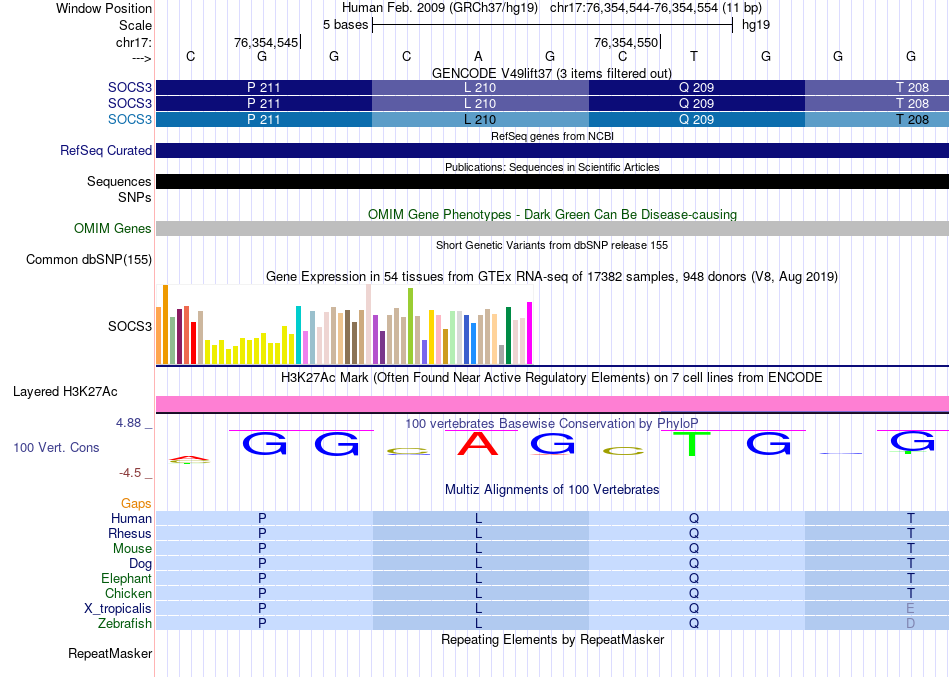Screen dimensions: 950x677
Task: Open 'Short Genetic Variants from dbSNP release 155' title
Action: click(x=552, y=245)
